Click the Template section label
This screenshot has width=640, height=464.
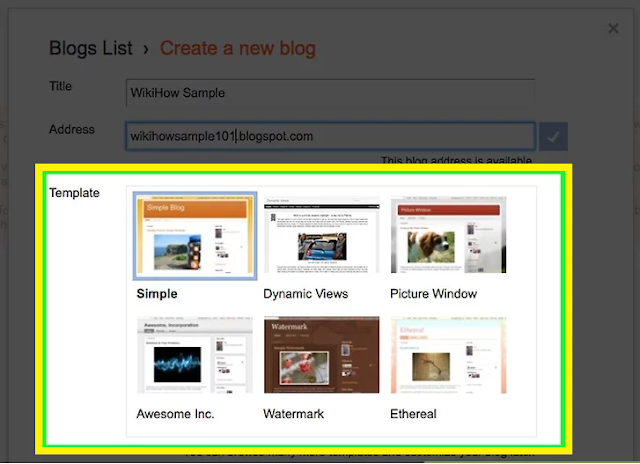tap(74, 193)
